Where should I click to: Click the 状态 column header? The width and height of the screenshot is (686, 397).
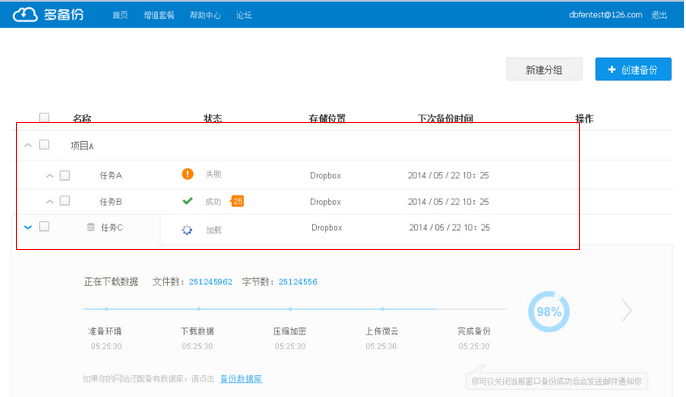point(213,118)
